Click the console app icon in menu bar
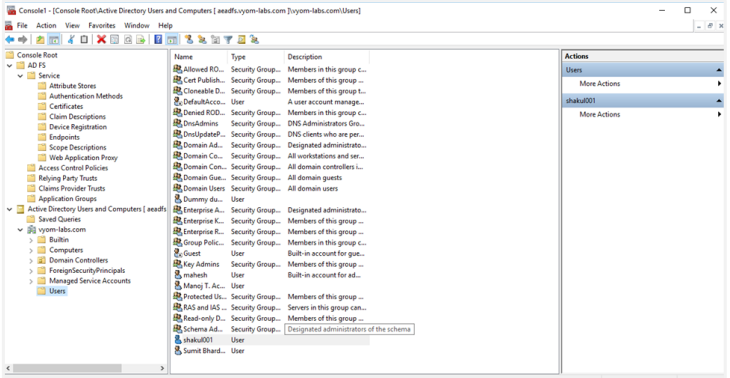730x378 pixels. click(x=9, y=26)
